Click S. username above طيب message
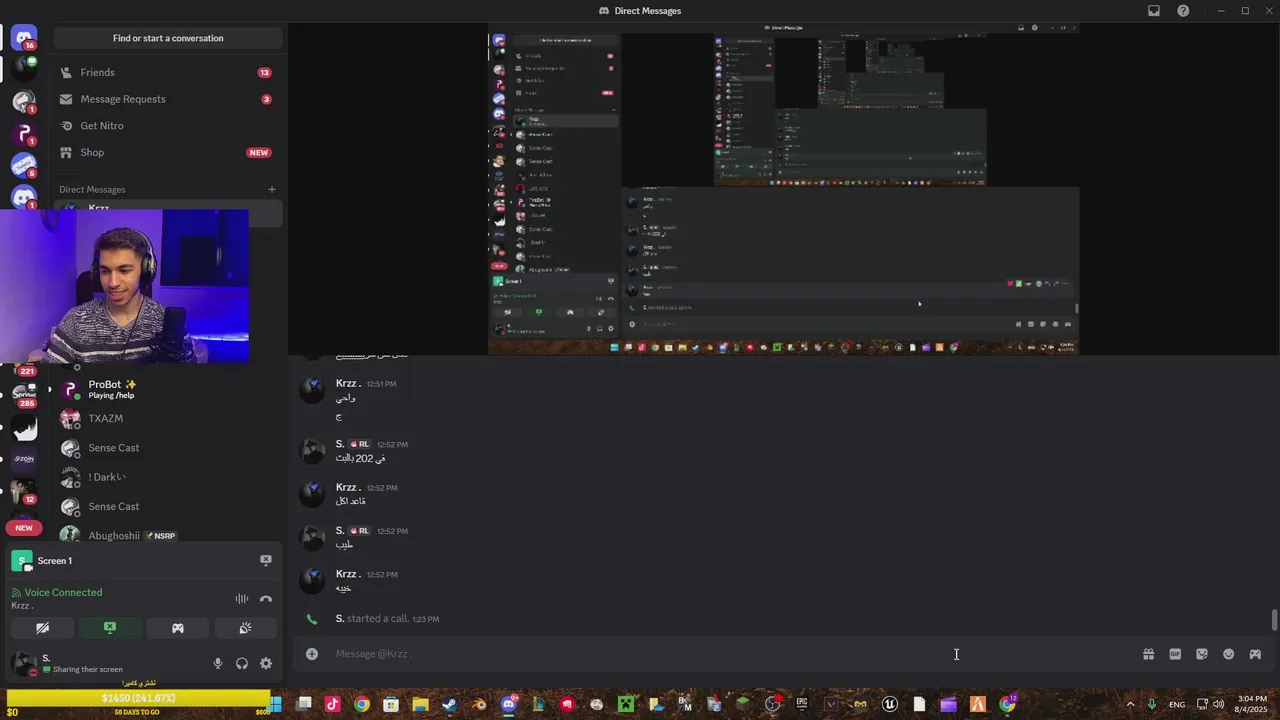This screenshot has height=720, width=1280. click(x=340, y=530)
